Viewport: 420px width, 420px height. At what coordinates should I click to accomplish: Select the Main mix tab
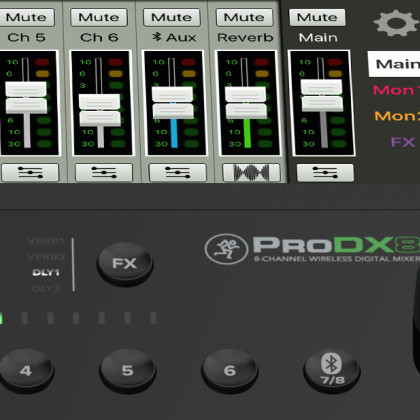coord(394,64)
